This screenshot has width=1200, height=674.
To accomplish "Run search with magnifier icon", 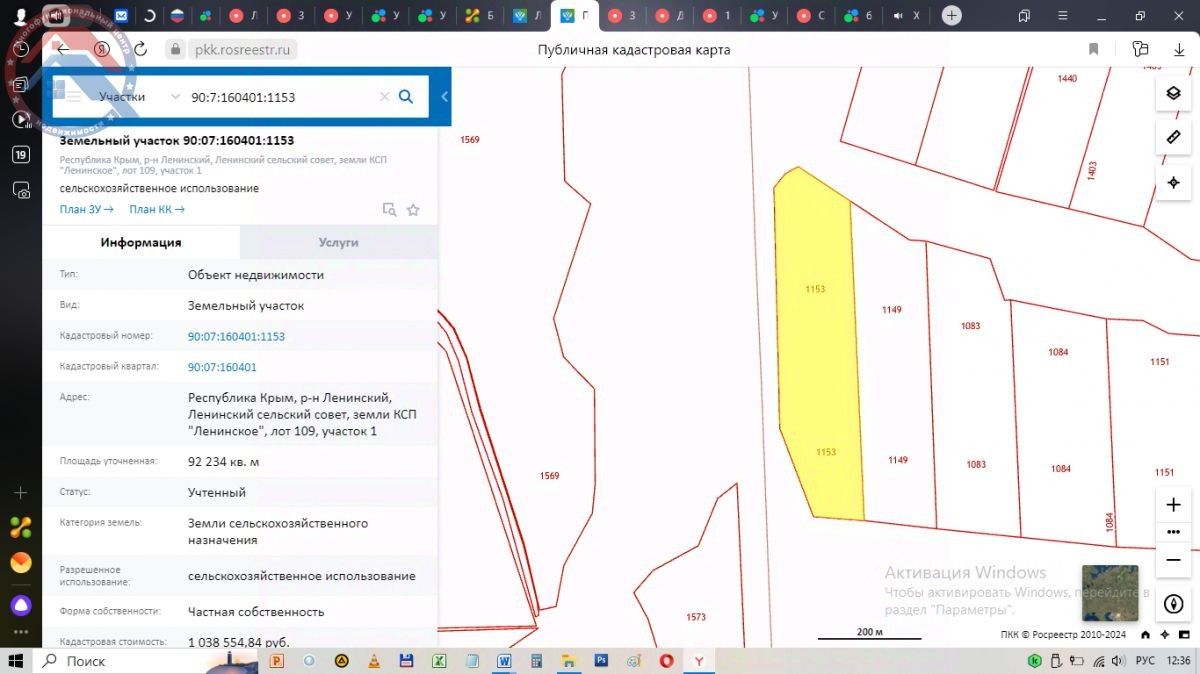I will pos(406,97).
